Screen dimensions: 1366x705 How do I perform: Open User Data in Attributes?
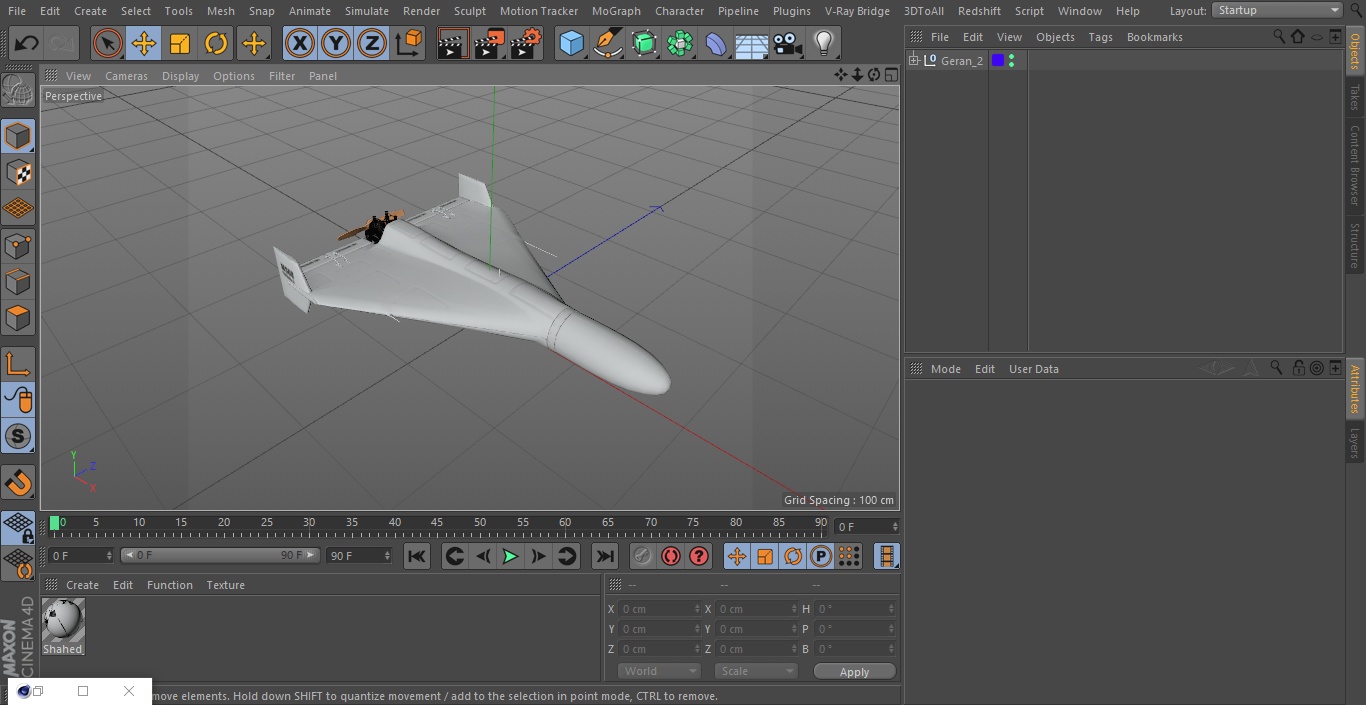pos(1033,369)
